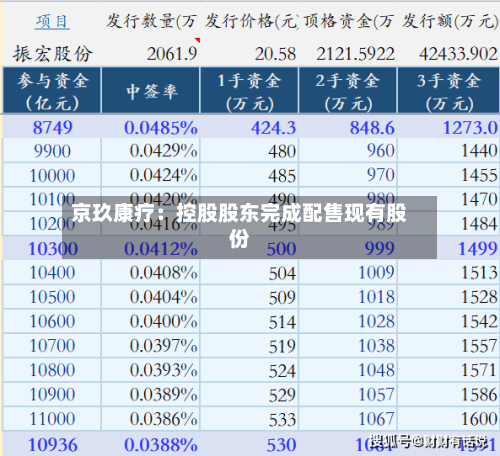Screen dimensions: 500x456
Task: Select the 1571 cell
Action: coord(449,370)
